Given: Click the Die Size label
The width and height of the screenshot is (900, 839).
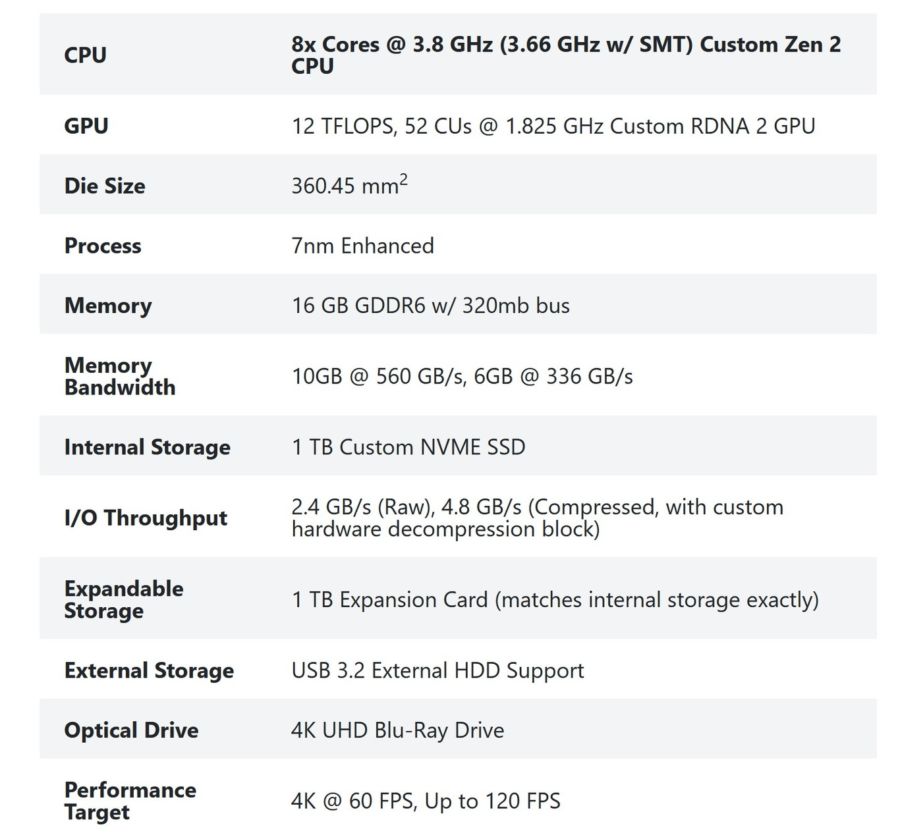Looking at the screenshot, I should pyautogui.click(x=104, y=186).
